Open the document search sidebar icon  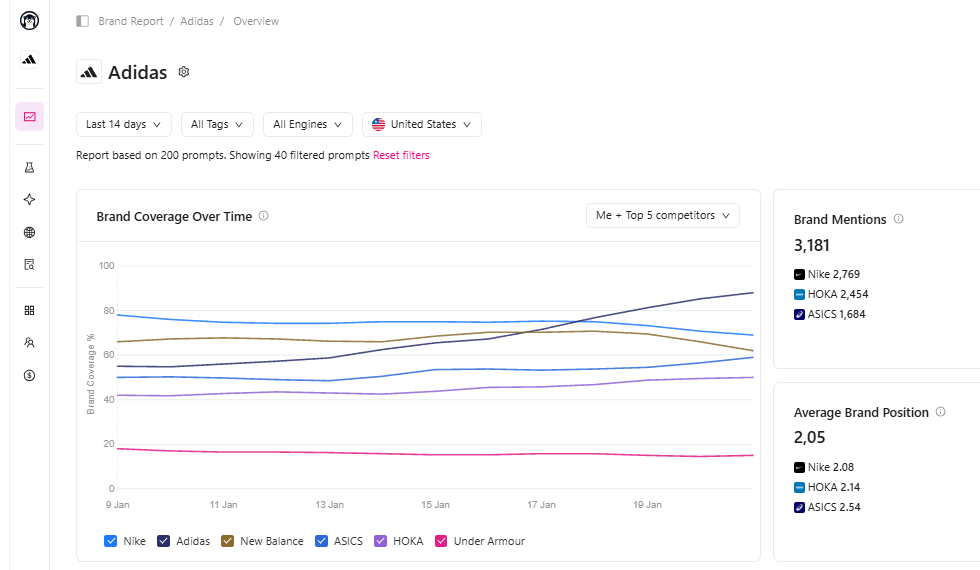(x=29, y=265)
